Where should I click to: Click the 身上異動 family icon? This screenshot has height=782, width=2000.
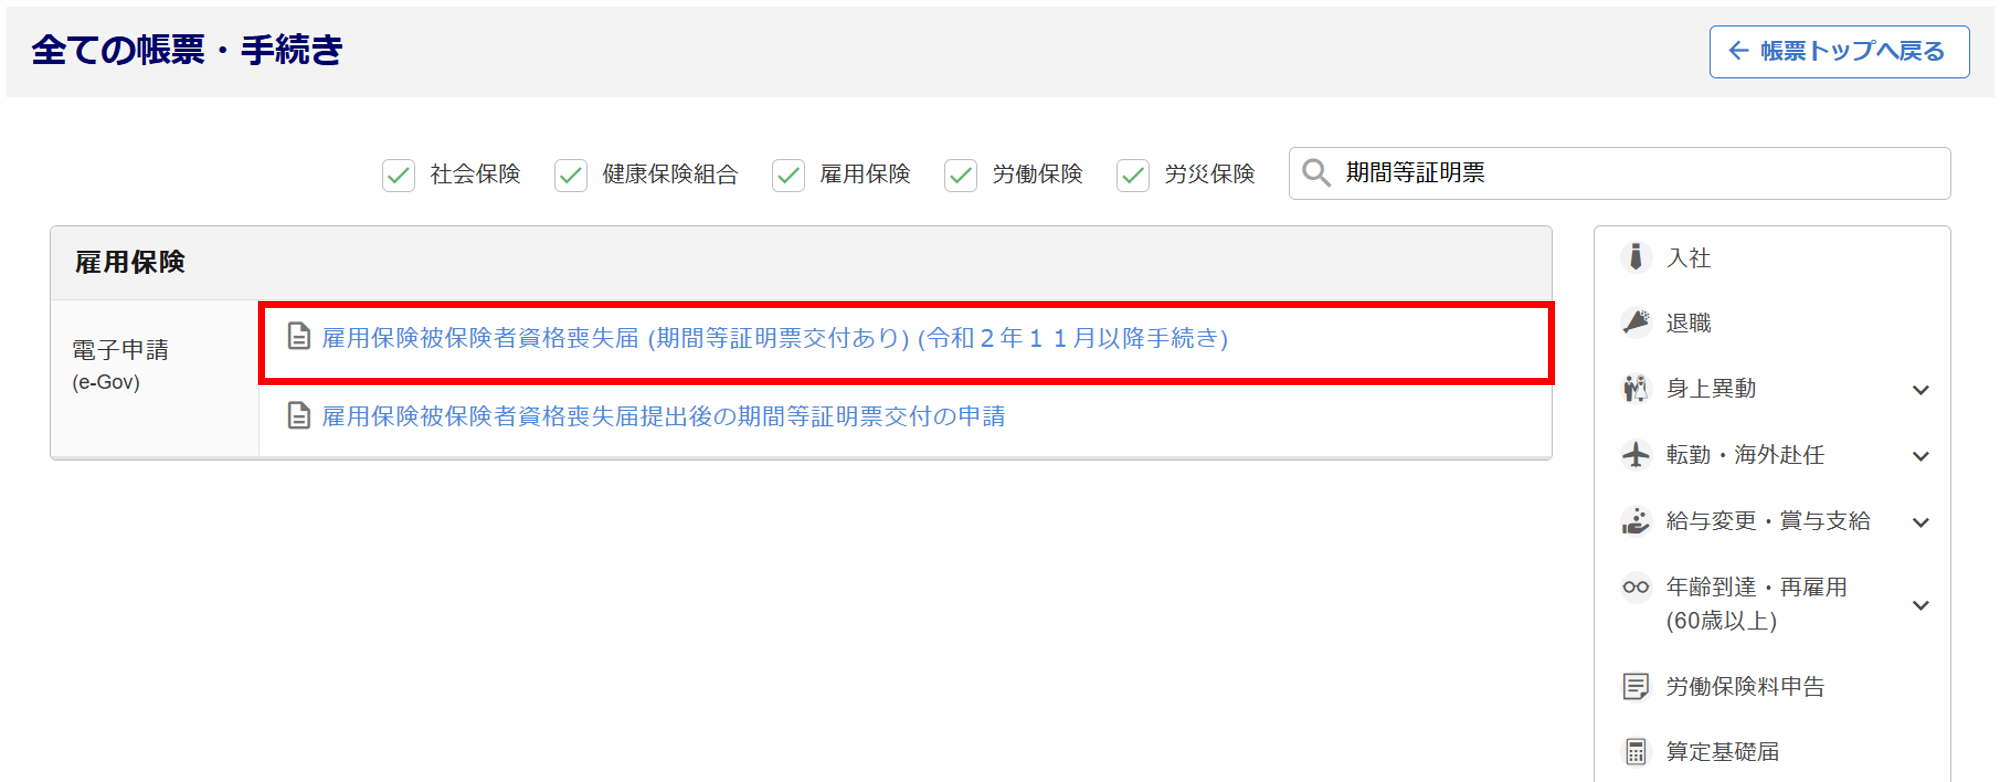point(1636,388)
